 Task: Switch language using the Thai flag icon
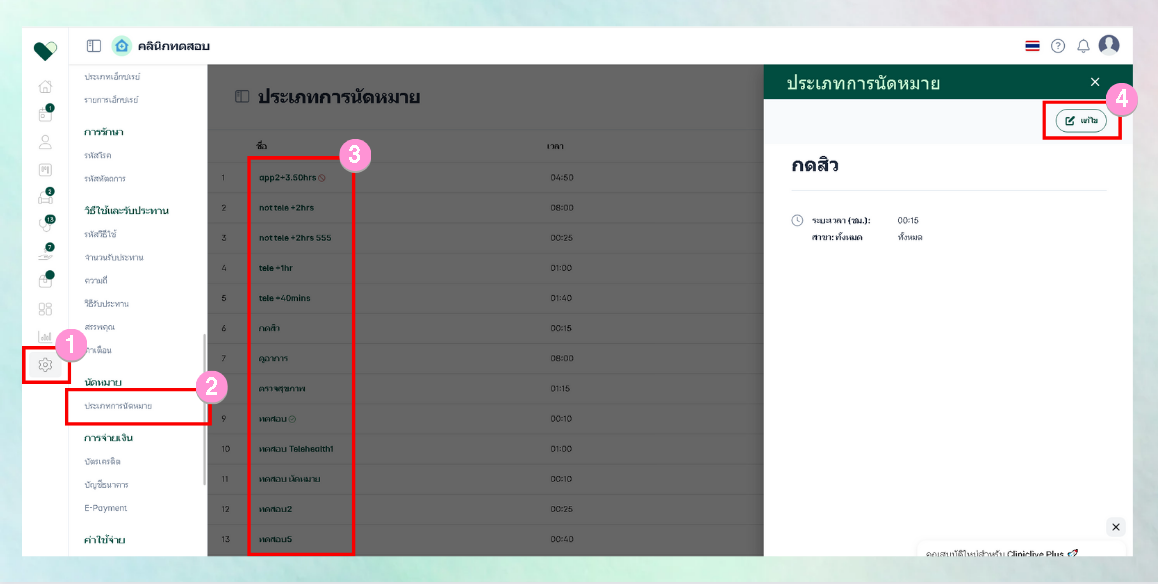click(x=1032, y=46)
